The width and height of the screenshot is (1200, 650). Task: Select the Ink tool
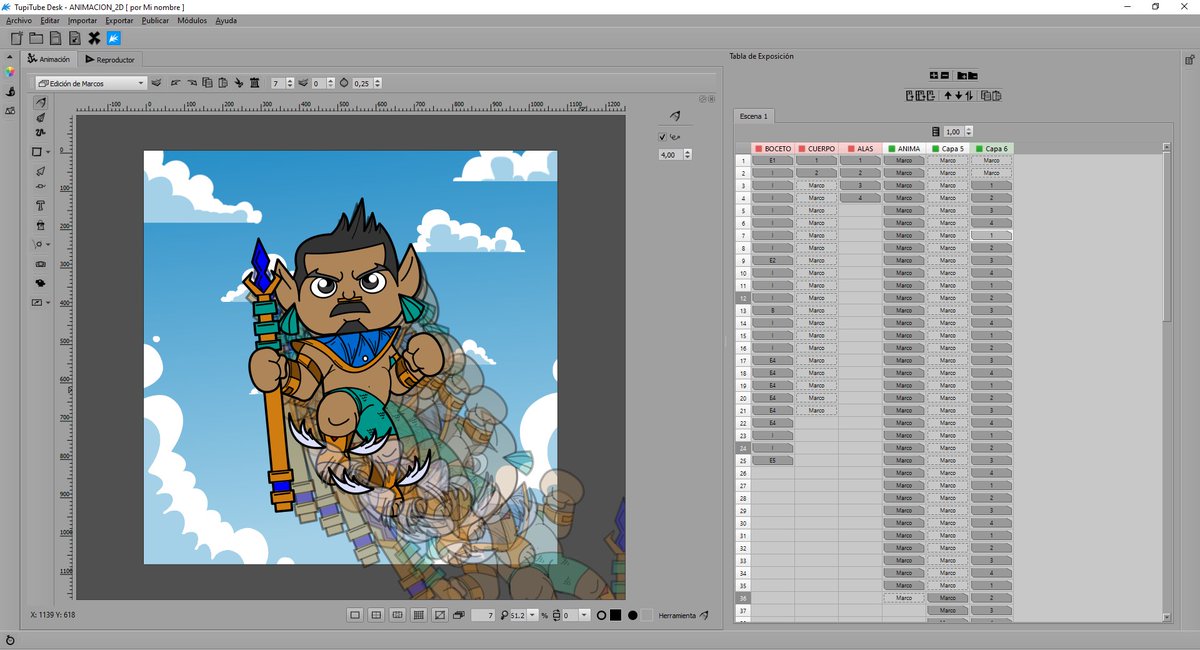[x=41, y=117]
